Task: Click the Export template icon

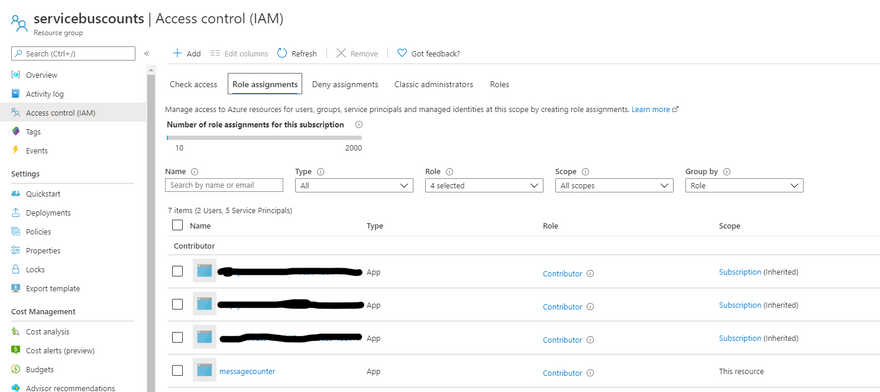Action: tap(16, 289)
